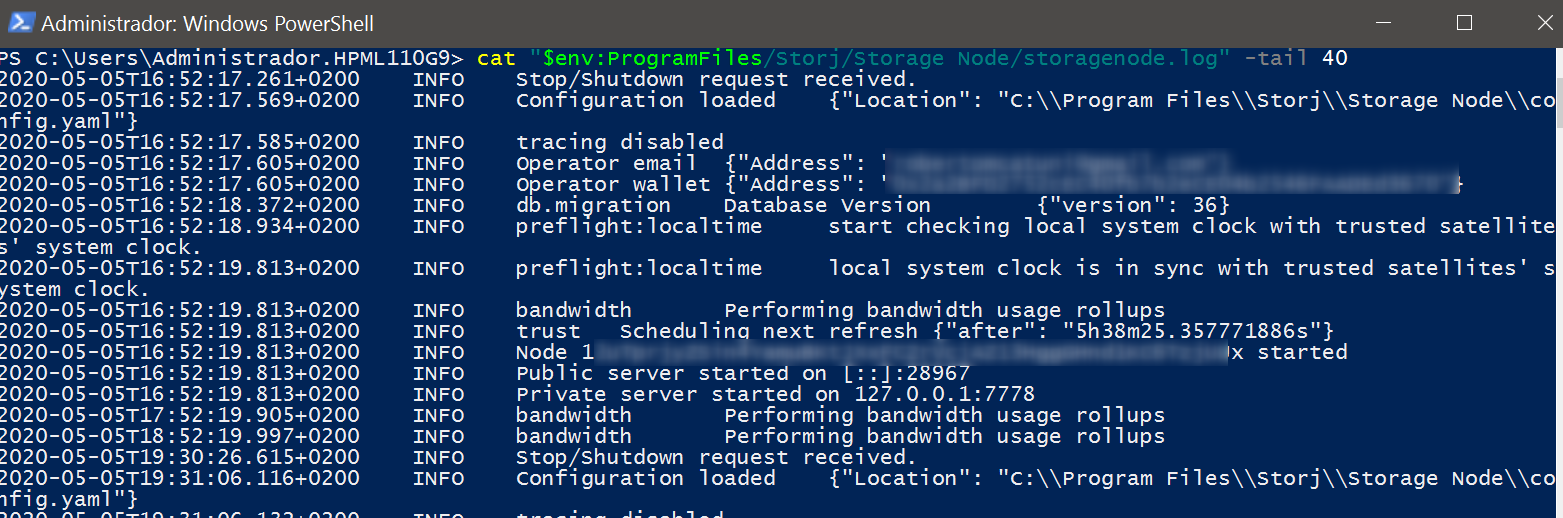
Task: Click the 'Database Version' log text
Action: tap(827, 205)
